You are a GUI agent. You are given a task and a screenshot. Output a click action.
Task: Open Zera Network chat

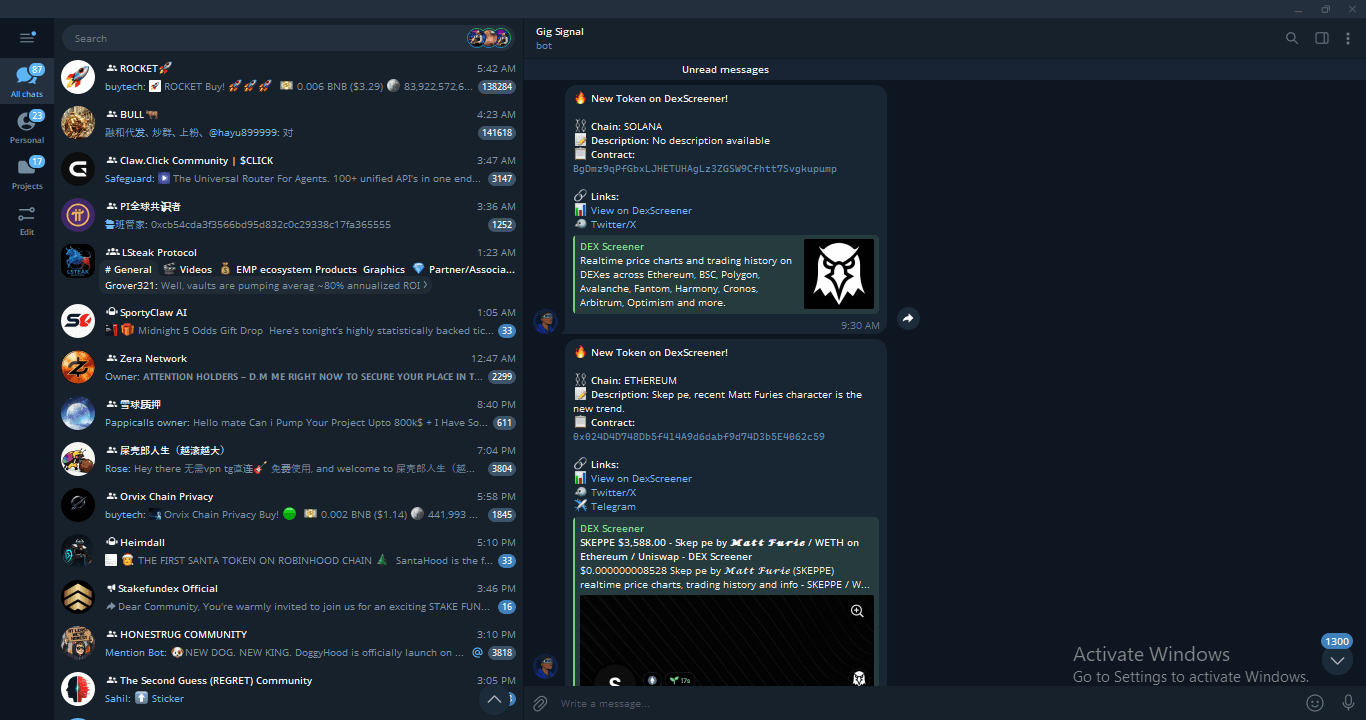288,367
